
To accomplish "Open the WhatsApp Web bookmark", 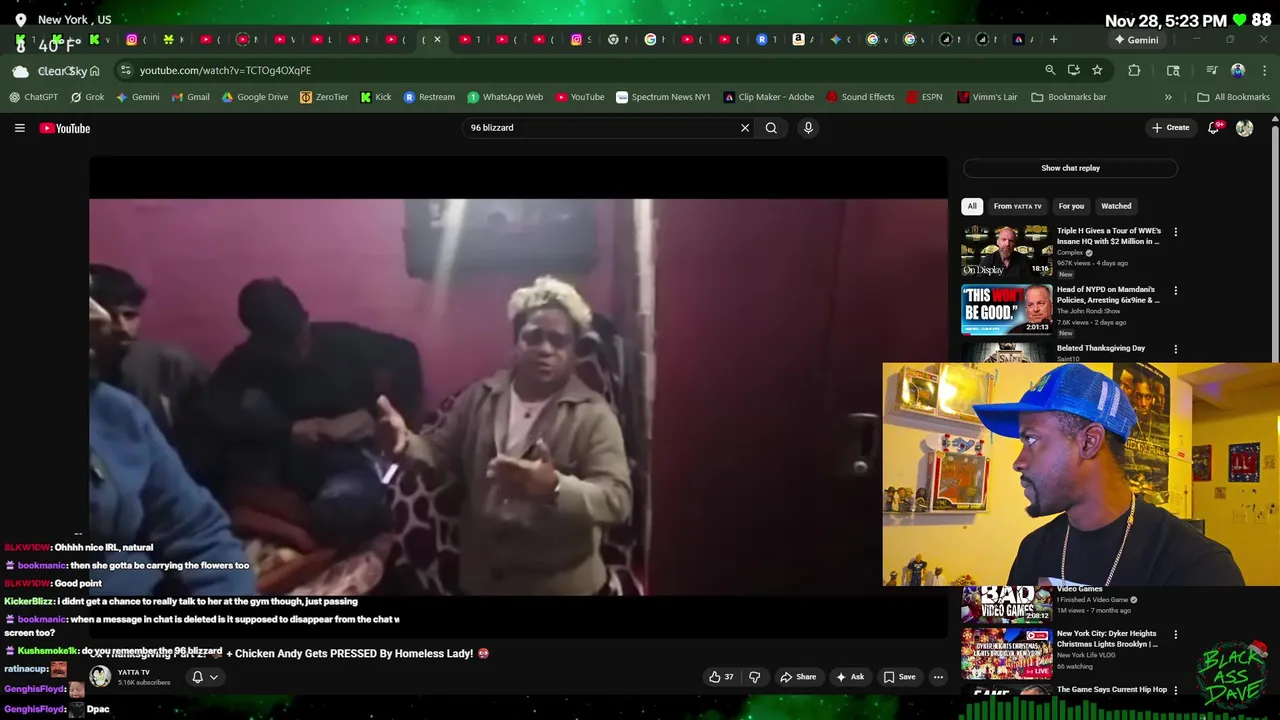I will click(x=505, y=97).
